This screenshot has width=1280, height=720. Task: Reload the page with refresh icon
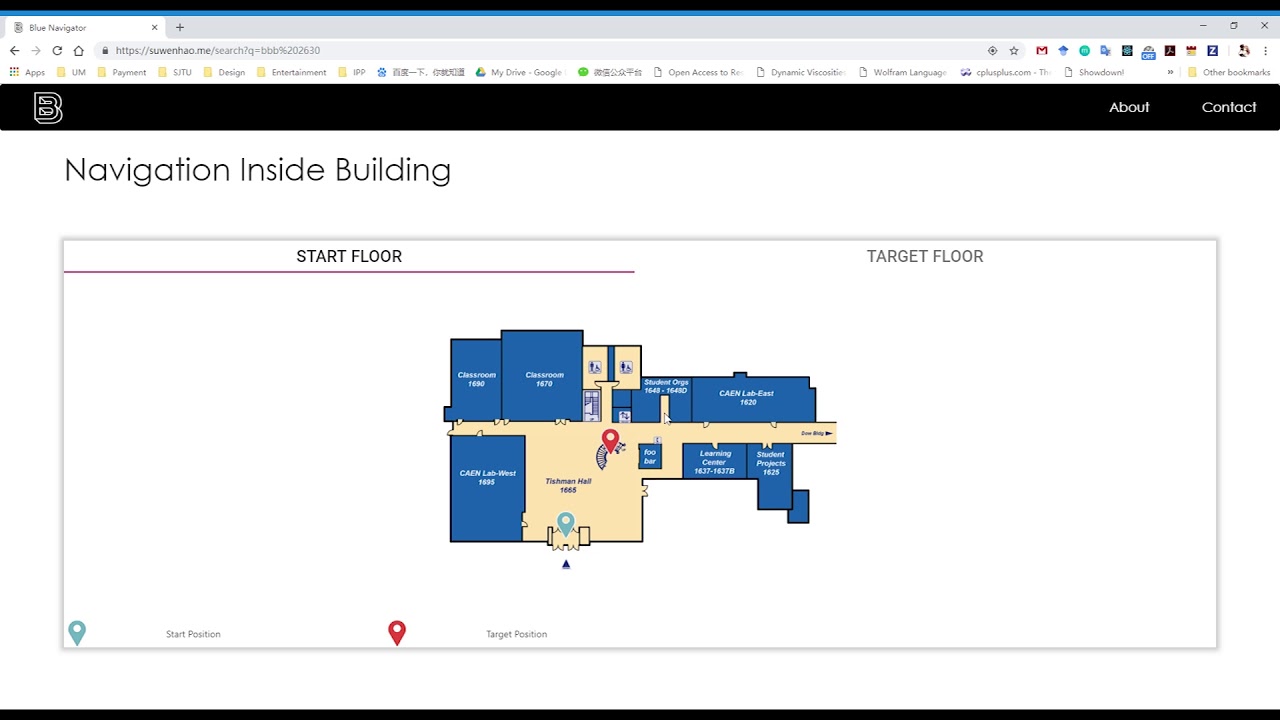click(57, 50)
